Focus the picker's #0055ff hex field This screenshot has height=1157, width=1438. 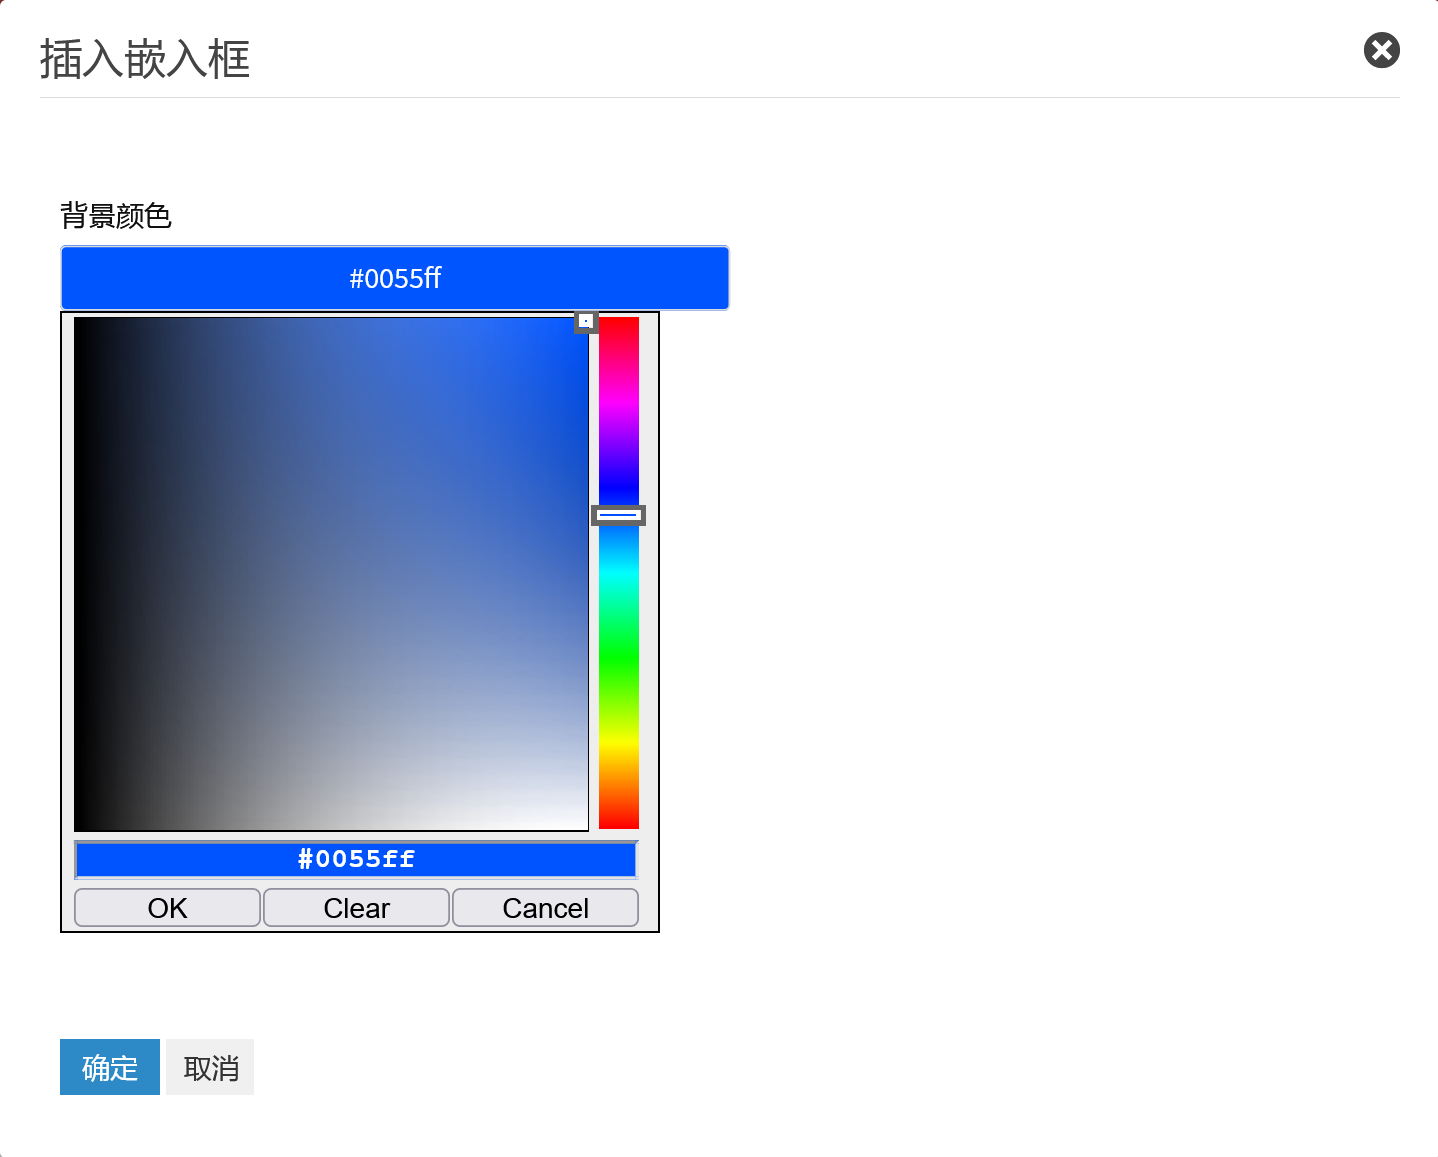[356, 859]
